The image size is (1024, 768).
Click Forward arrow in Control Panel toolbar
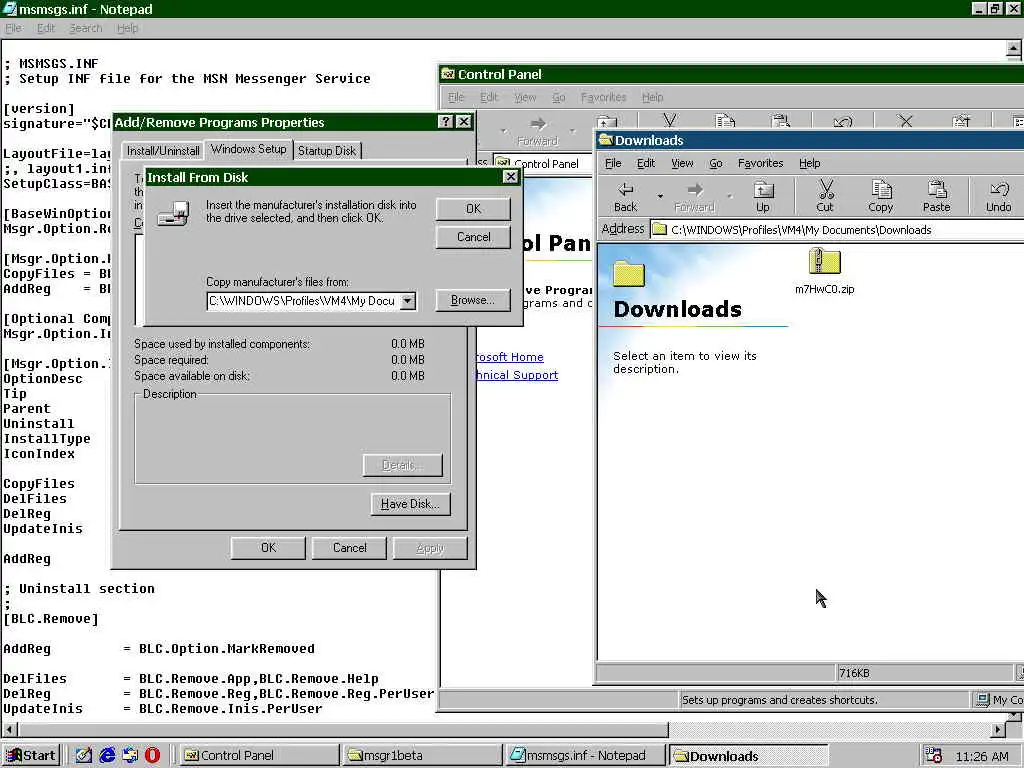point(537,130)
